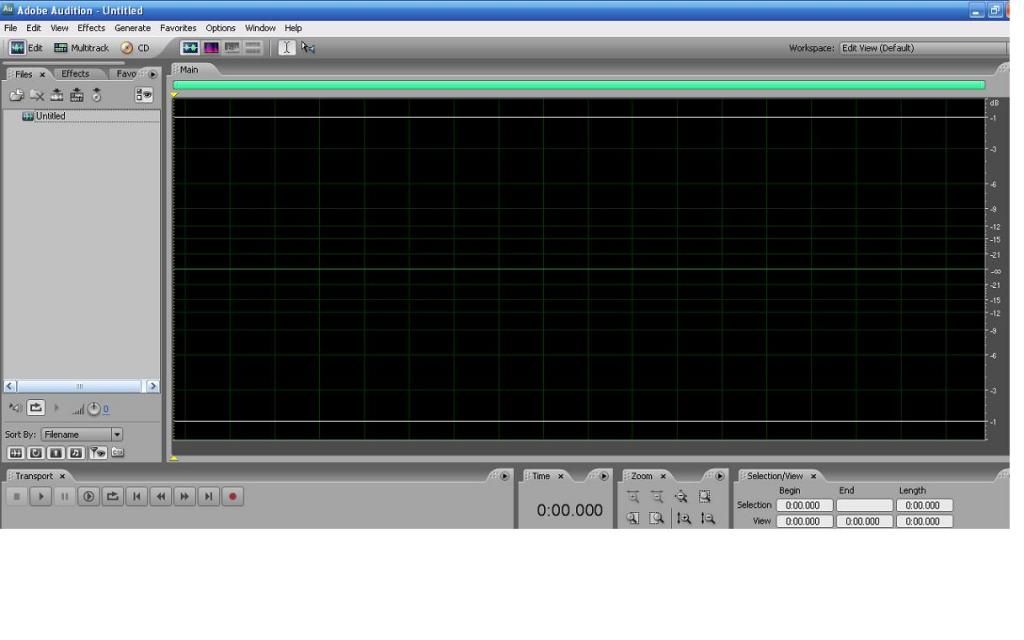Toggle Auto-play in Files panel
The image size is (1024, 640).
(x=14, y=408)
